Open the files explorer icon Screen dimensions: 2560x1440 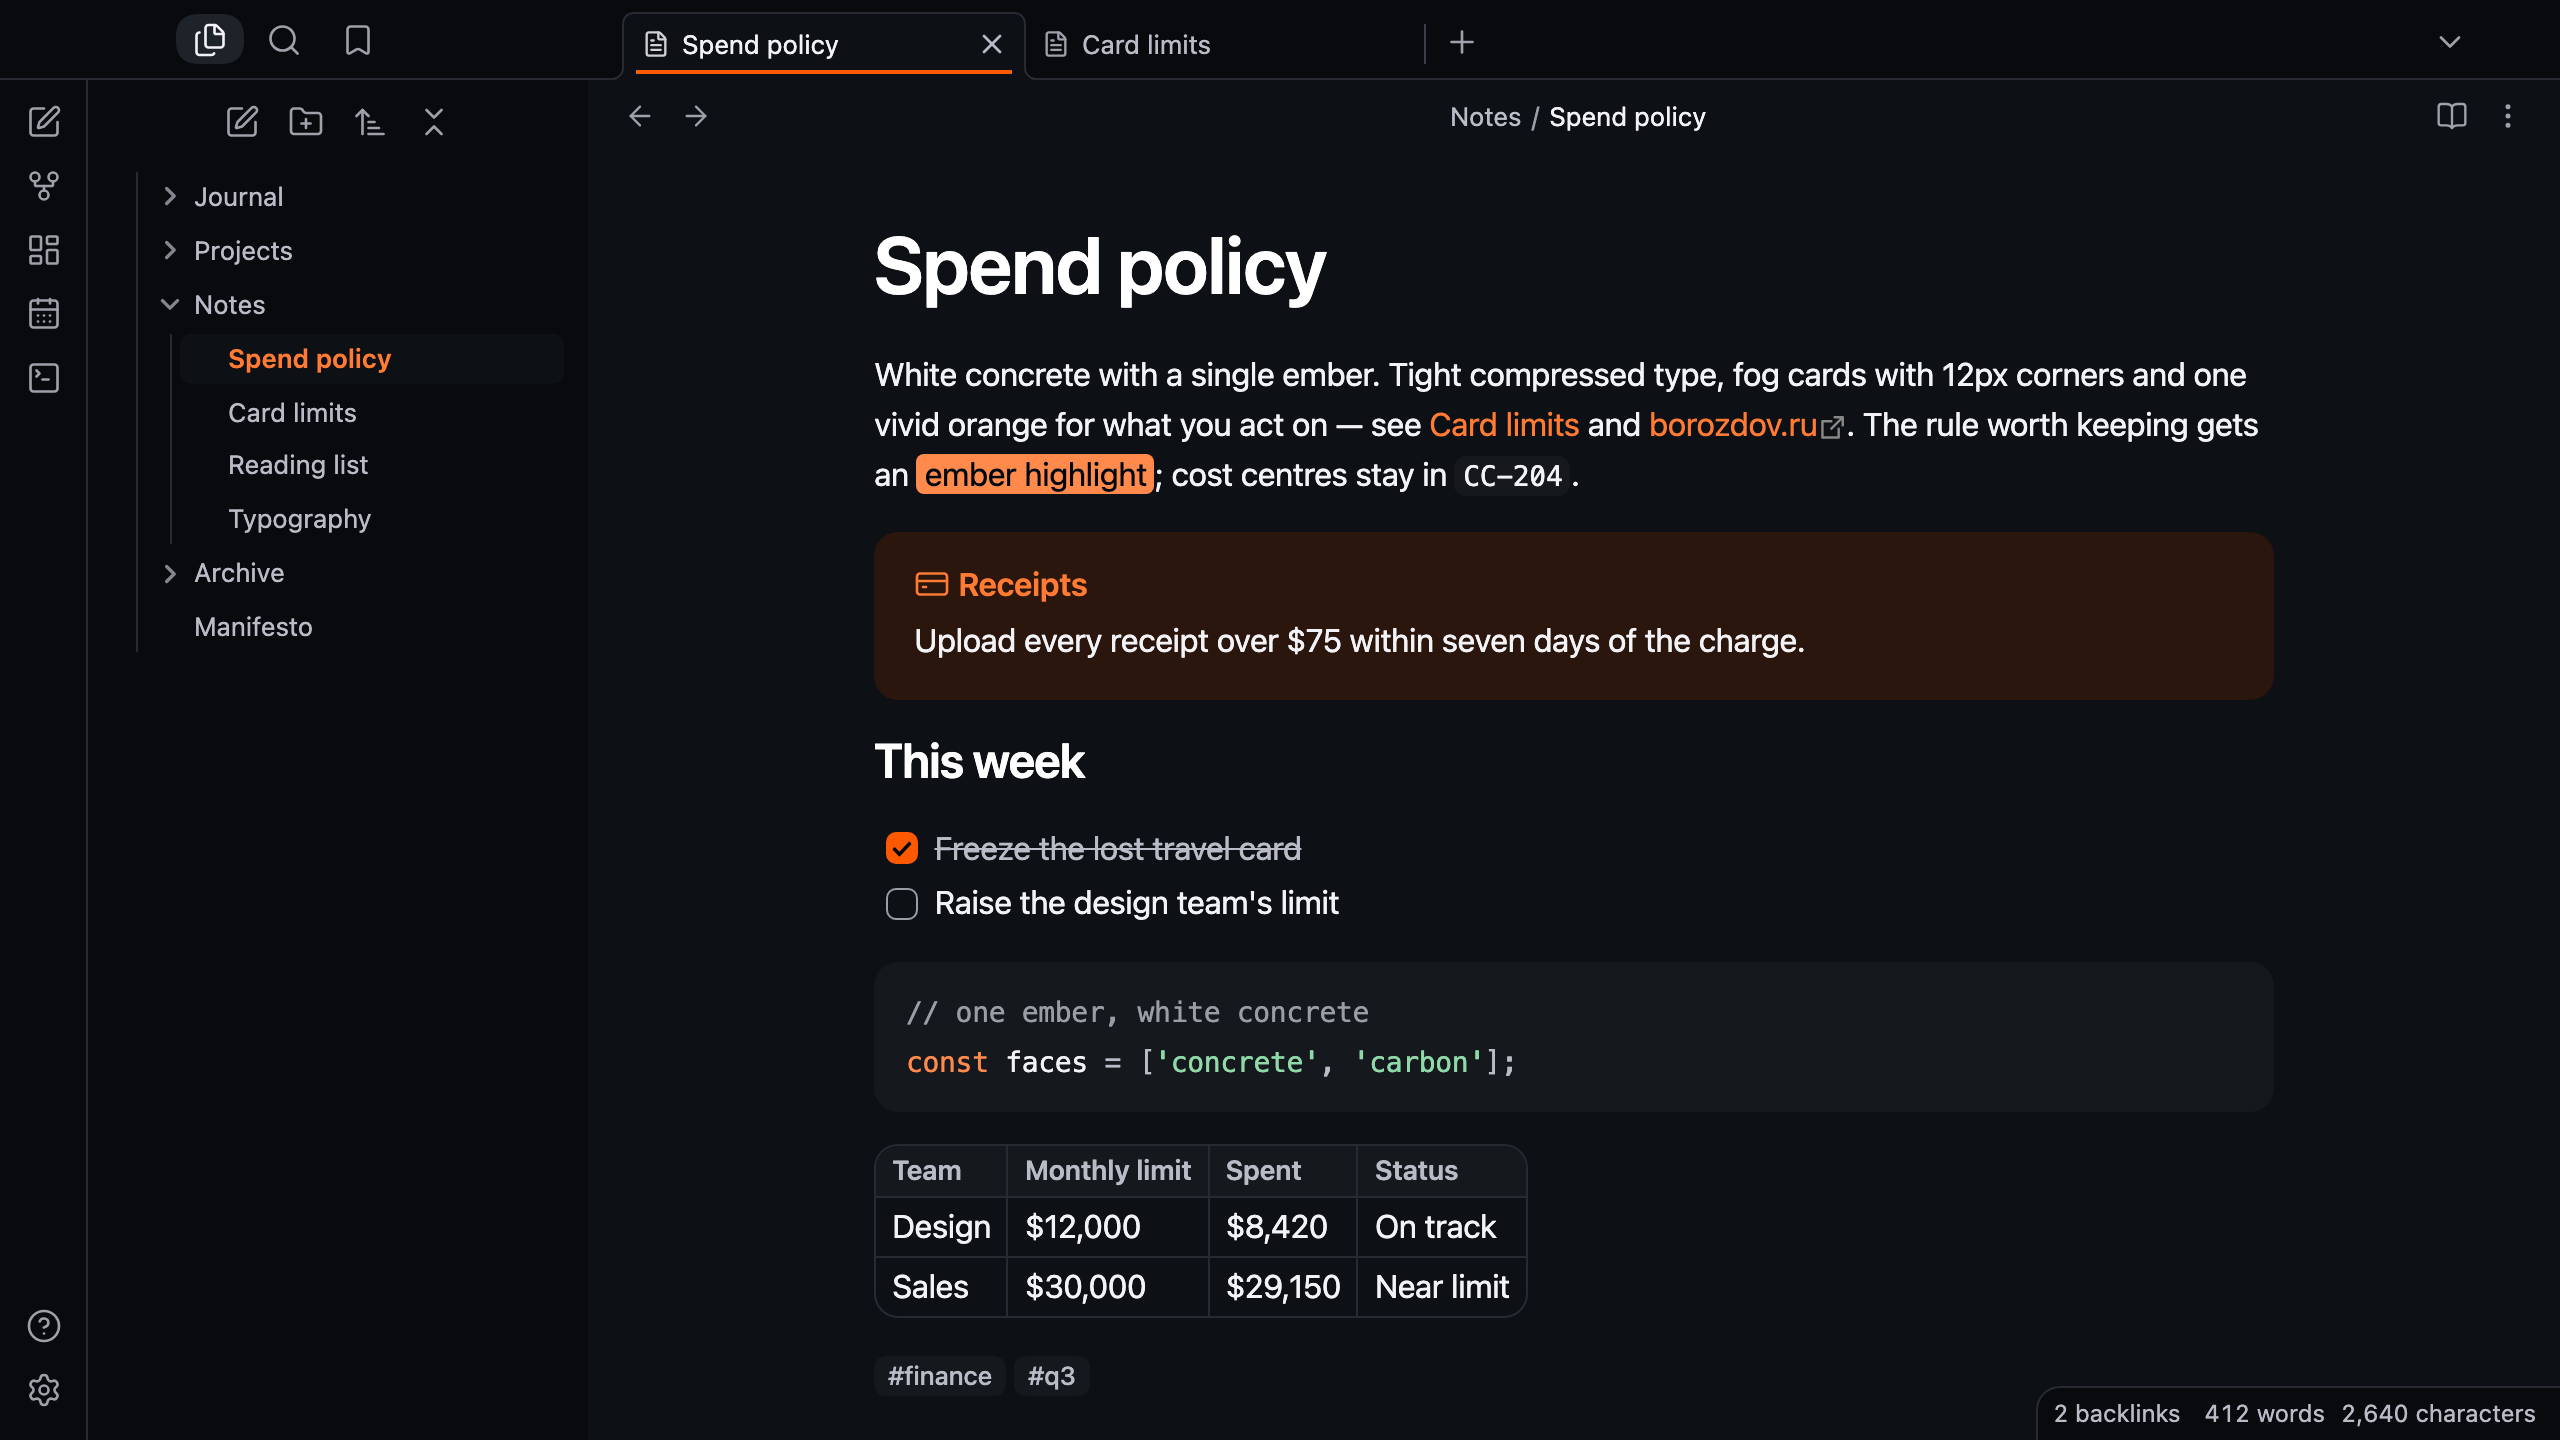210,40
